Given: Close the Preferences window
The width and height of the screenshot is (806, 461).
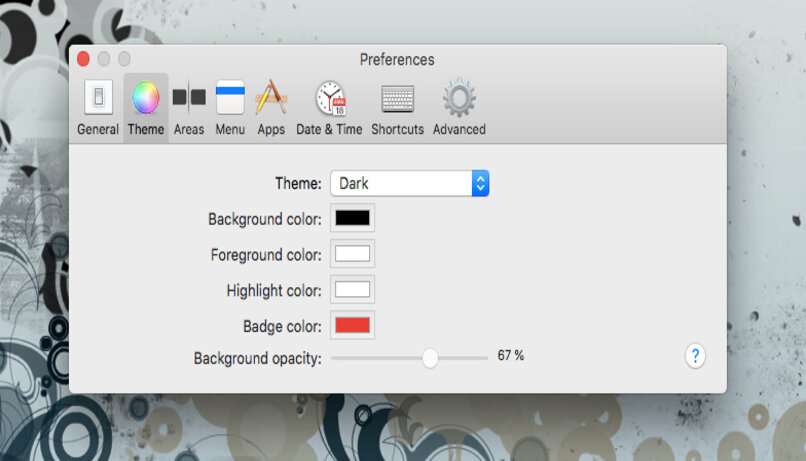Looking at the screenshot, I should pyautogui.click(x=83, y=59).
